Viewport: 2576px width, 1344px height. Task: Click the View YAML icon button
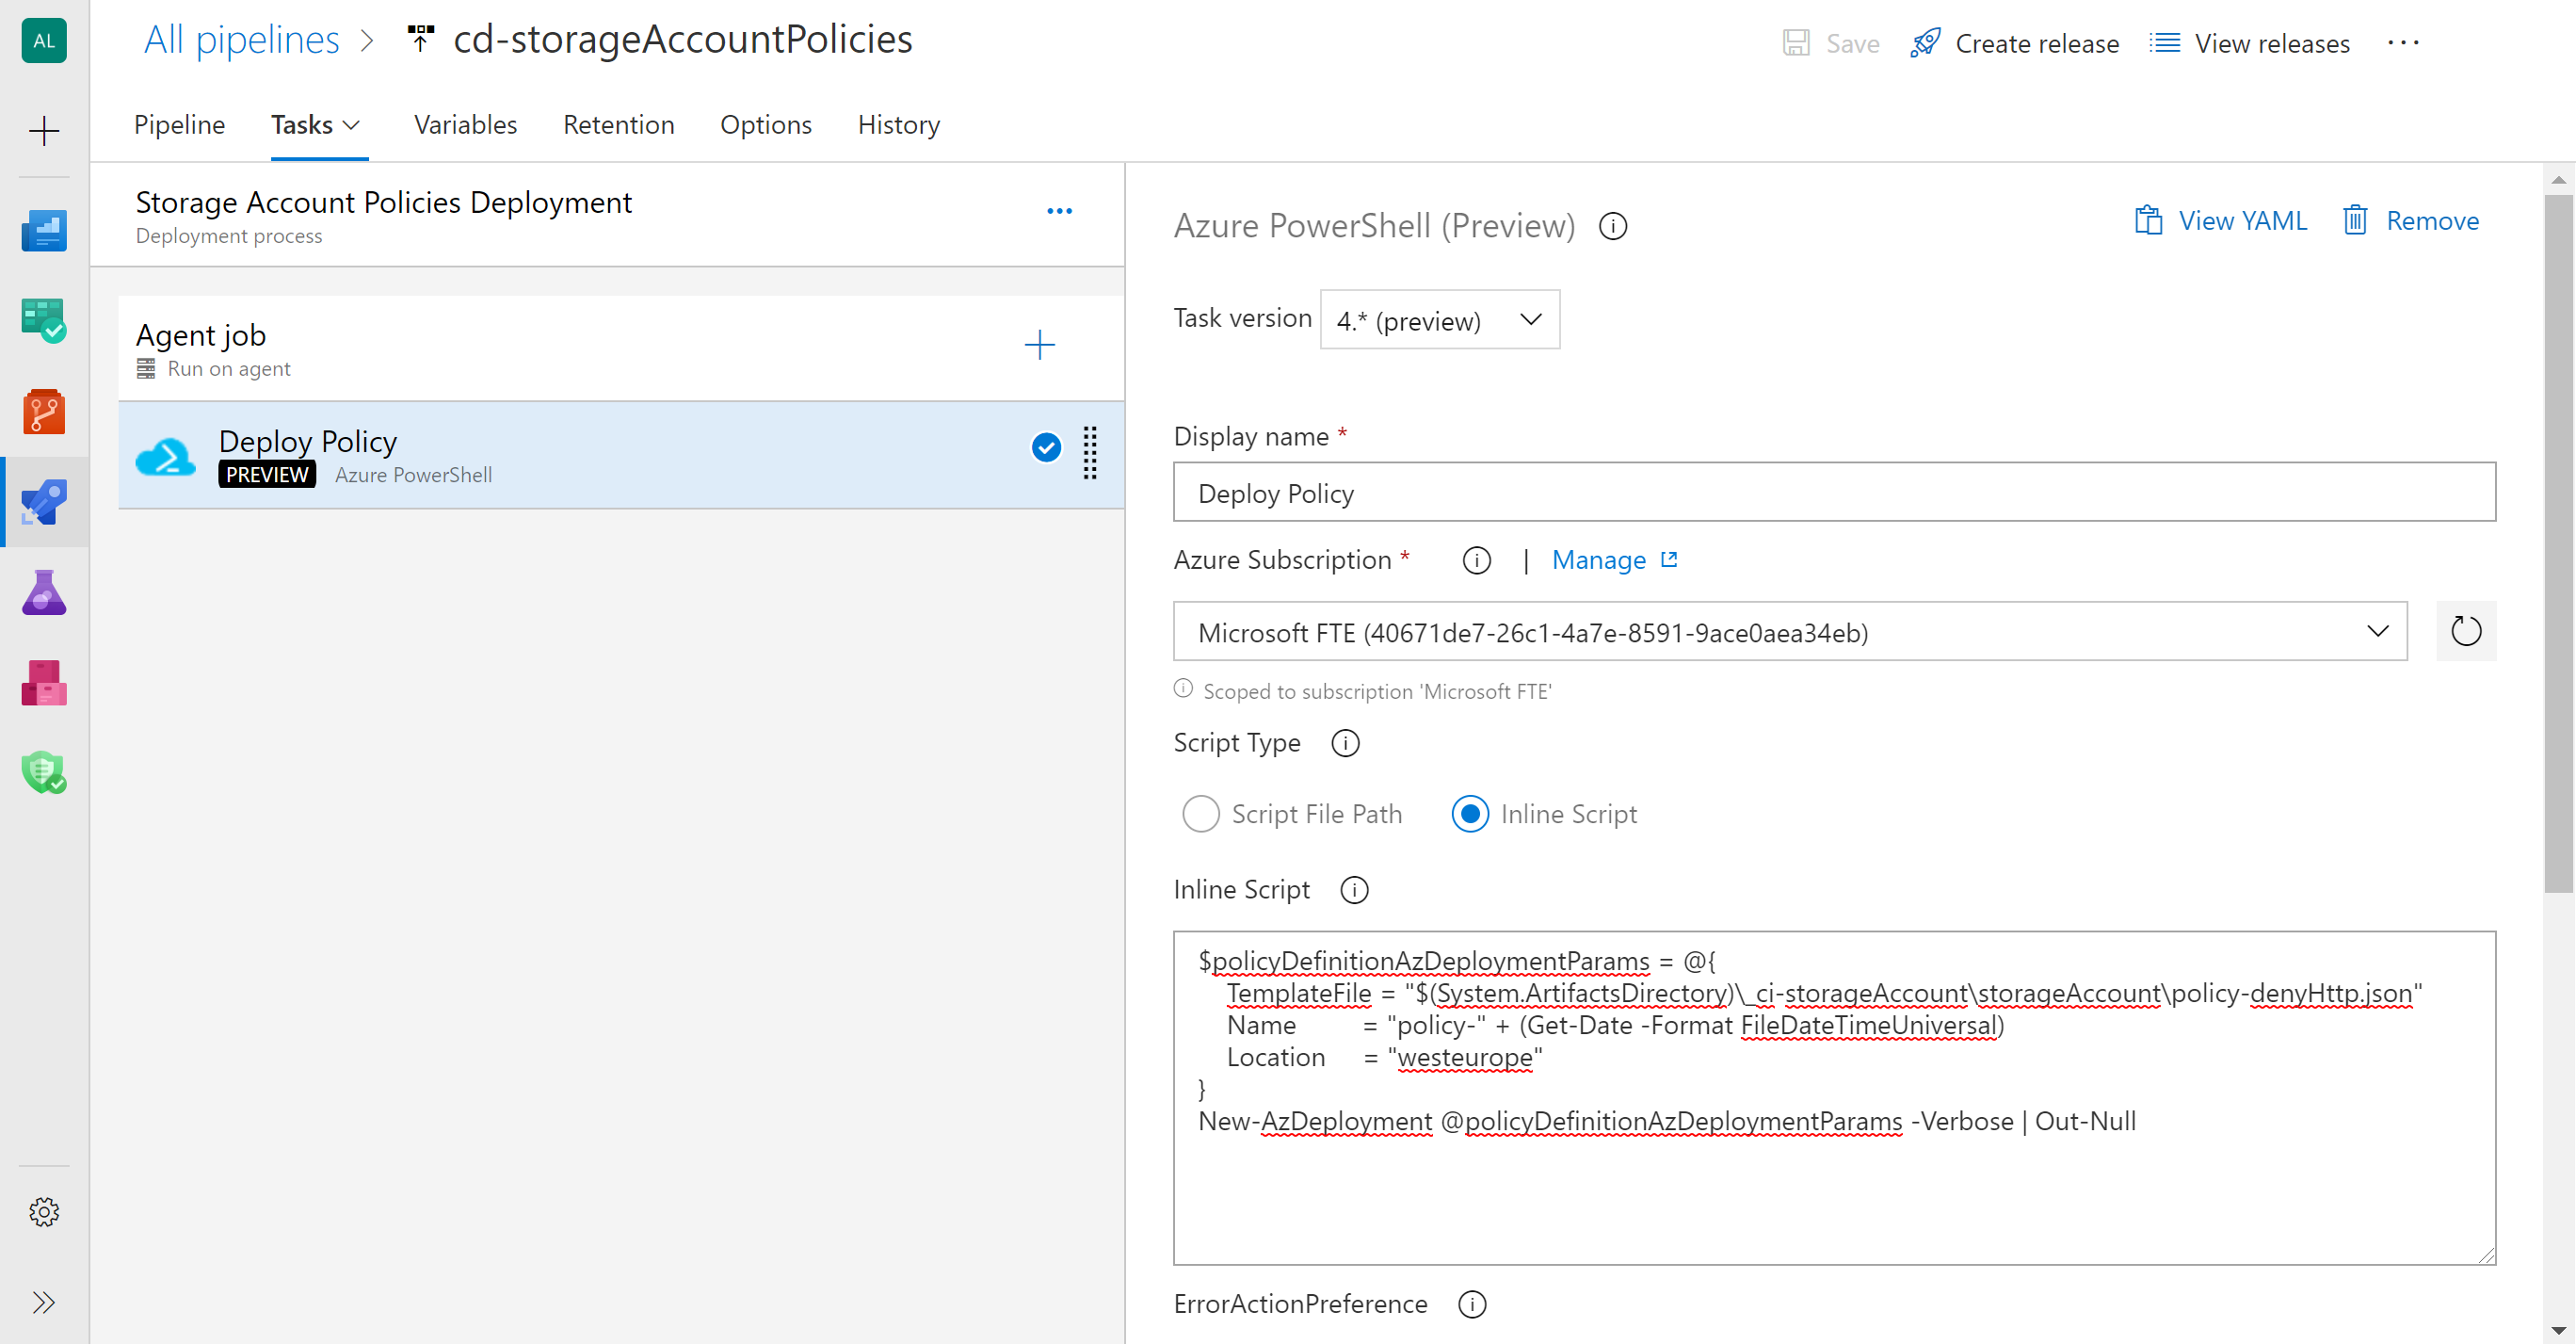click(x=2150, y=221)
